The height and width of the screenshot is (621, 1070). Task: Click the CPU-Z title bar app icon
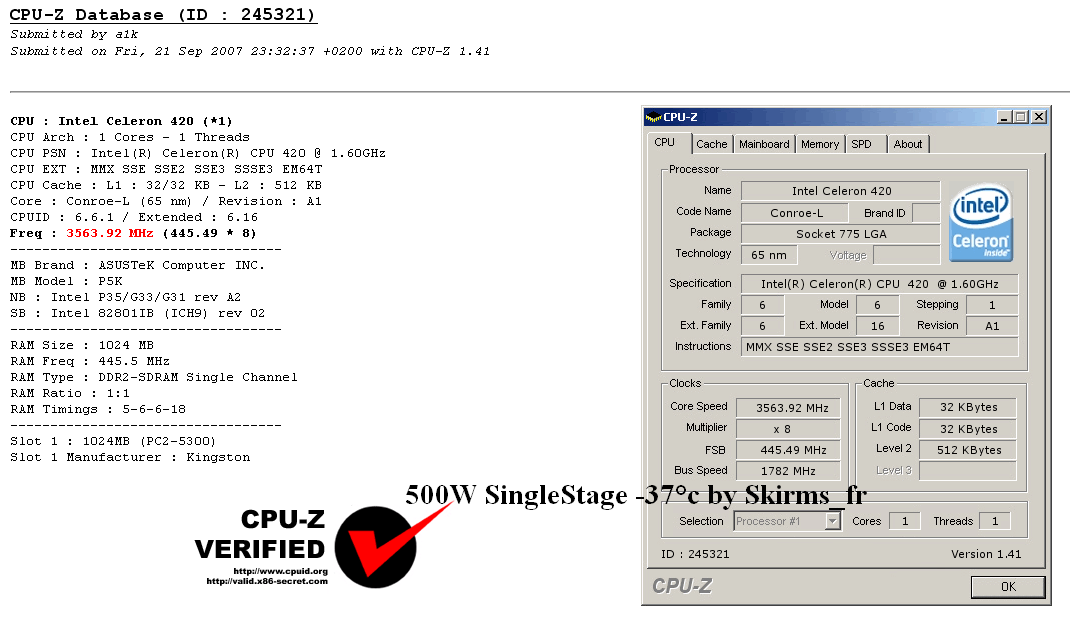[x=653, y=117]
